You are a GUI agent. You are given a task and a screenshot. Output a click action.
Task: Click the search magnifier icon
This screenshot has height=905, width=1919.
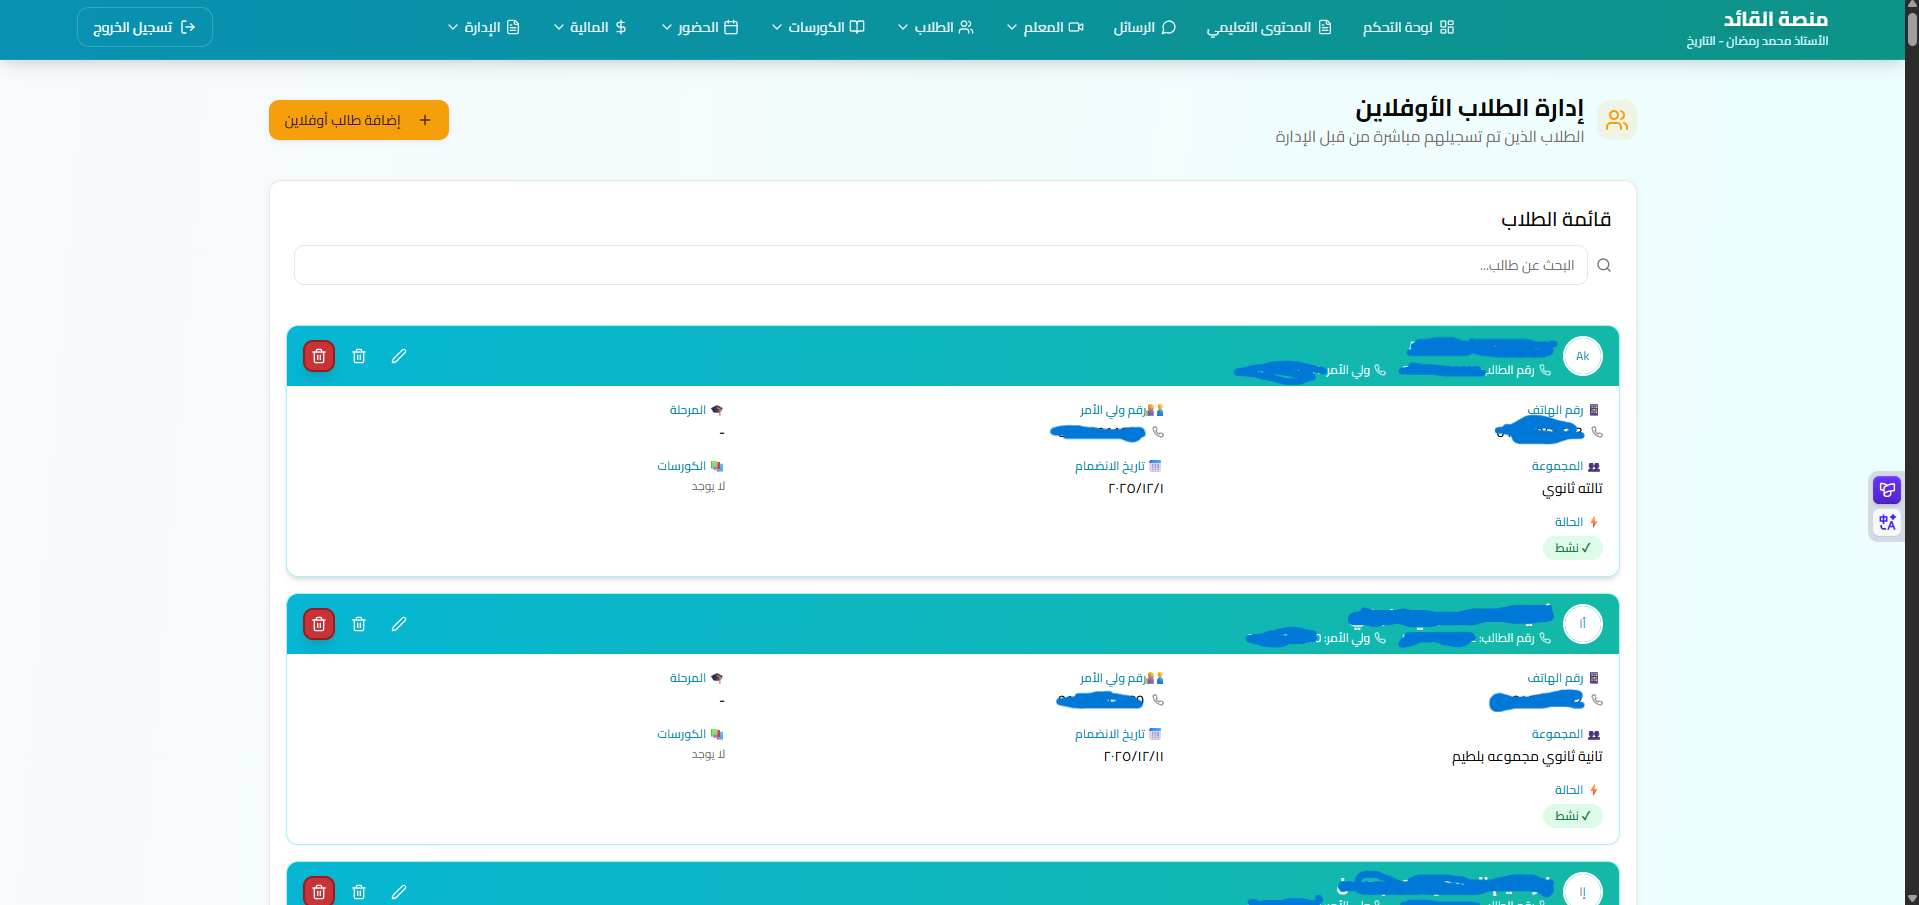pos(1604,265)
